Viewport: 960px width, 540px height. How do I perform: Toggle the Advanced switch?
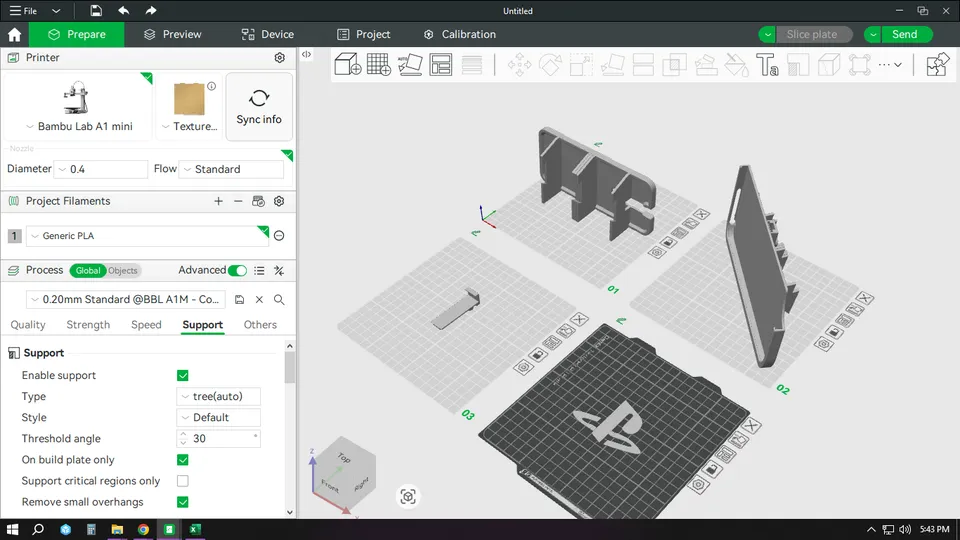point(237,271)
